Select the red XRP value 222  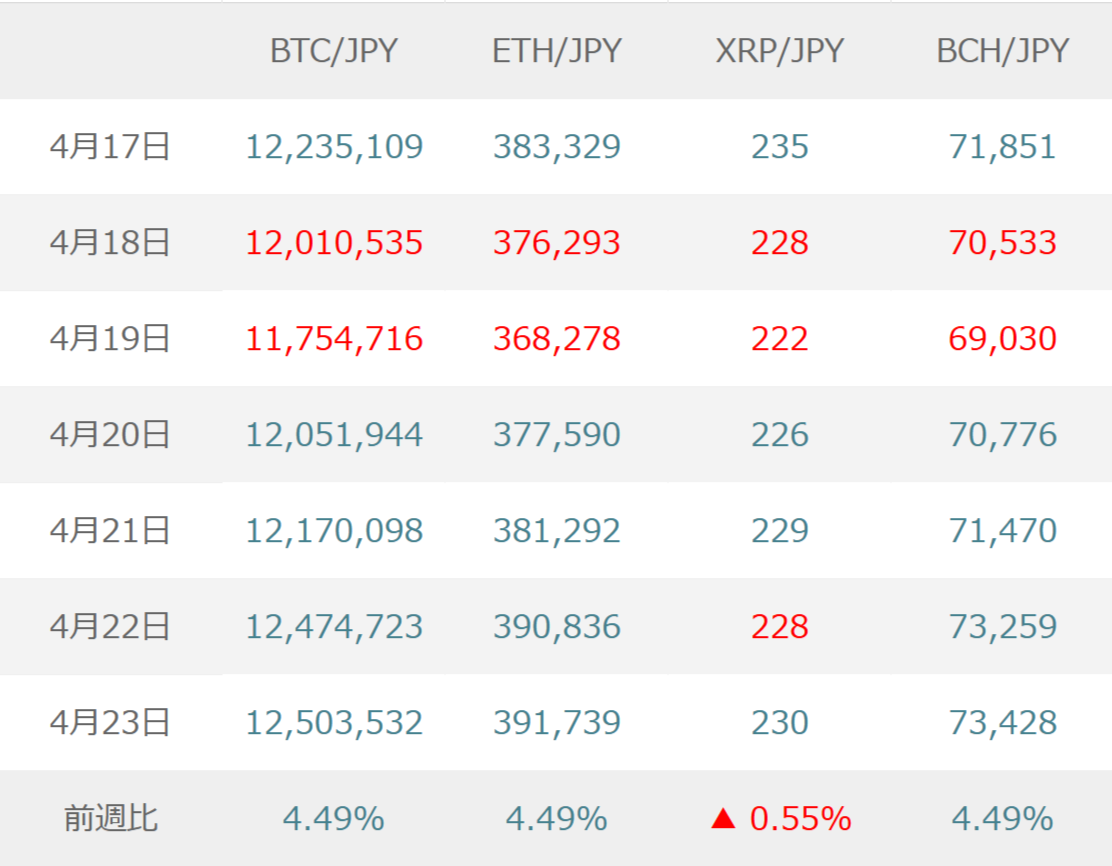click(x=780, y=339)
